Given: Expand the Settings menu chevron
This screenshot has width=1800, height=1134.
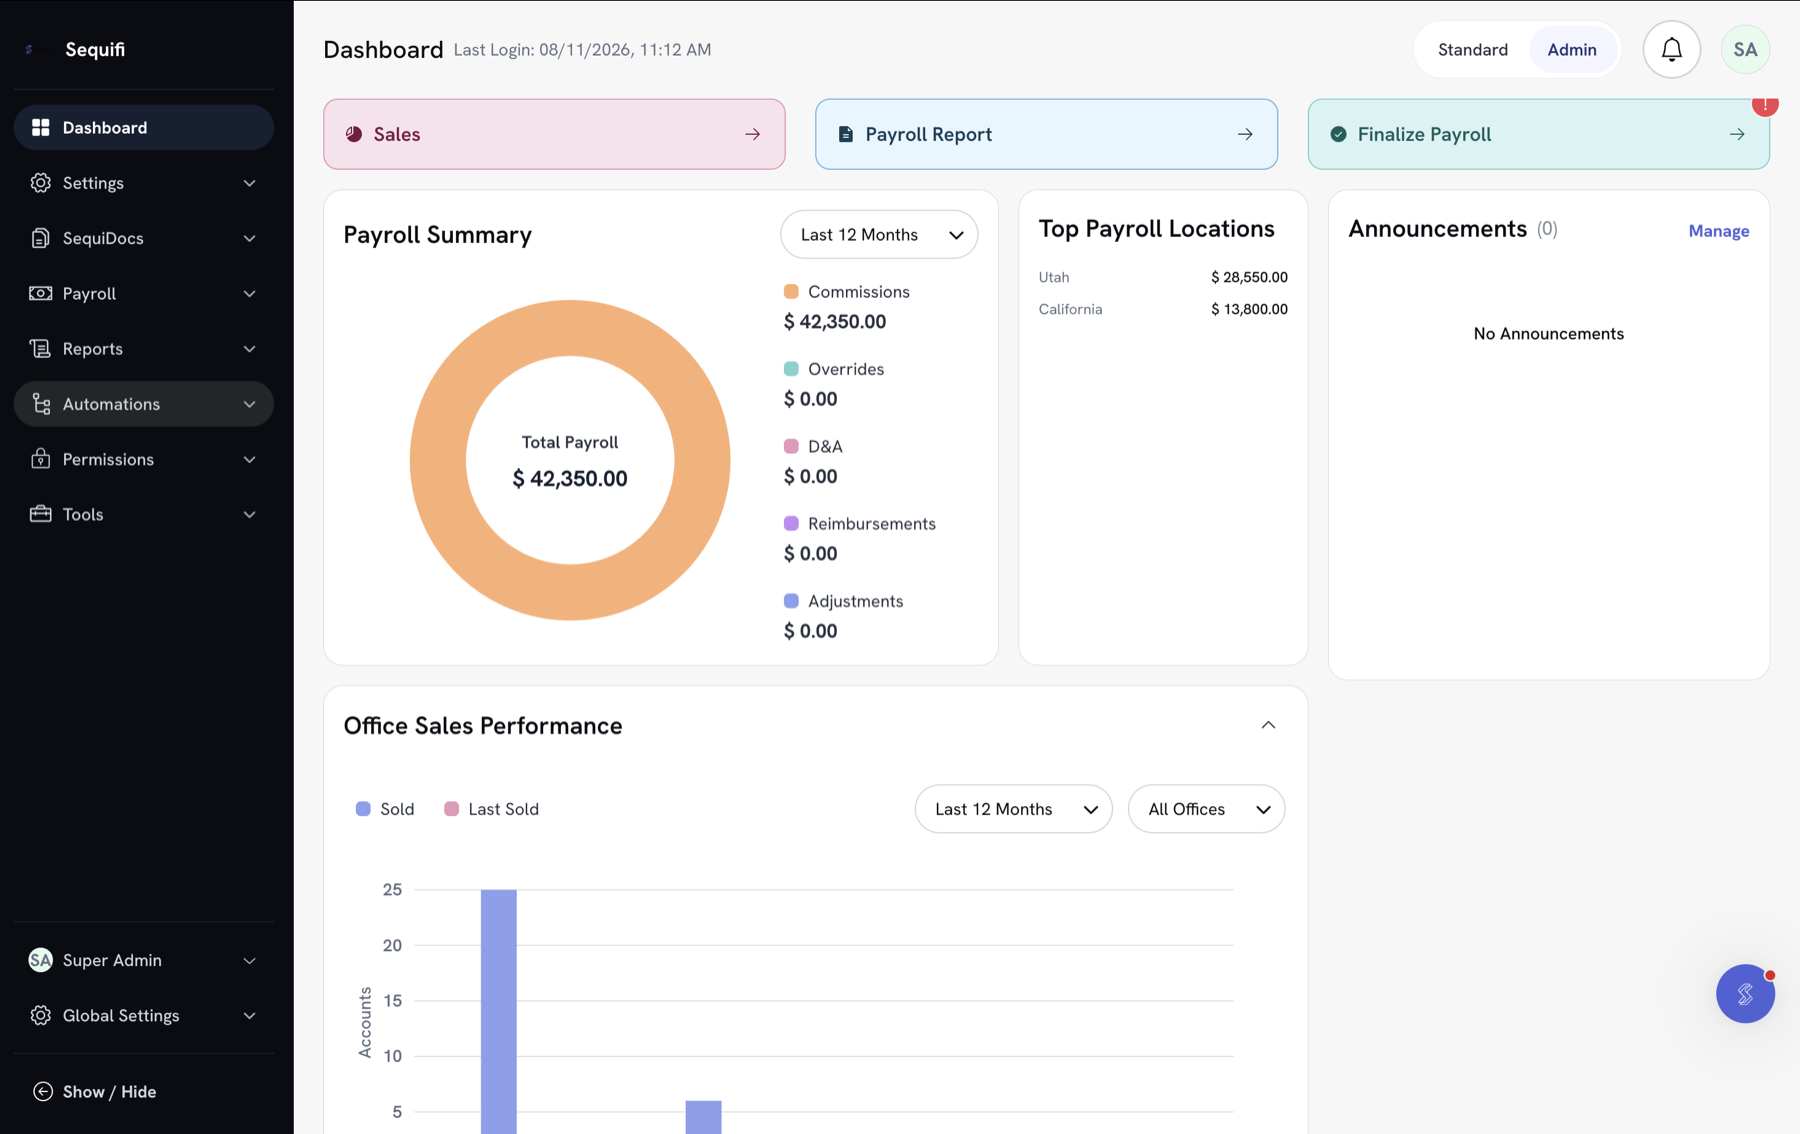Looking at the screenshot, I should (x=249, y=183).
